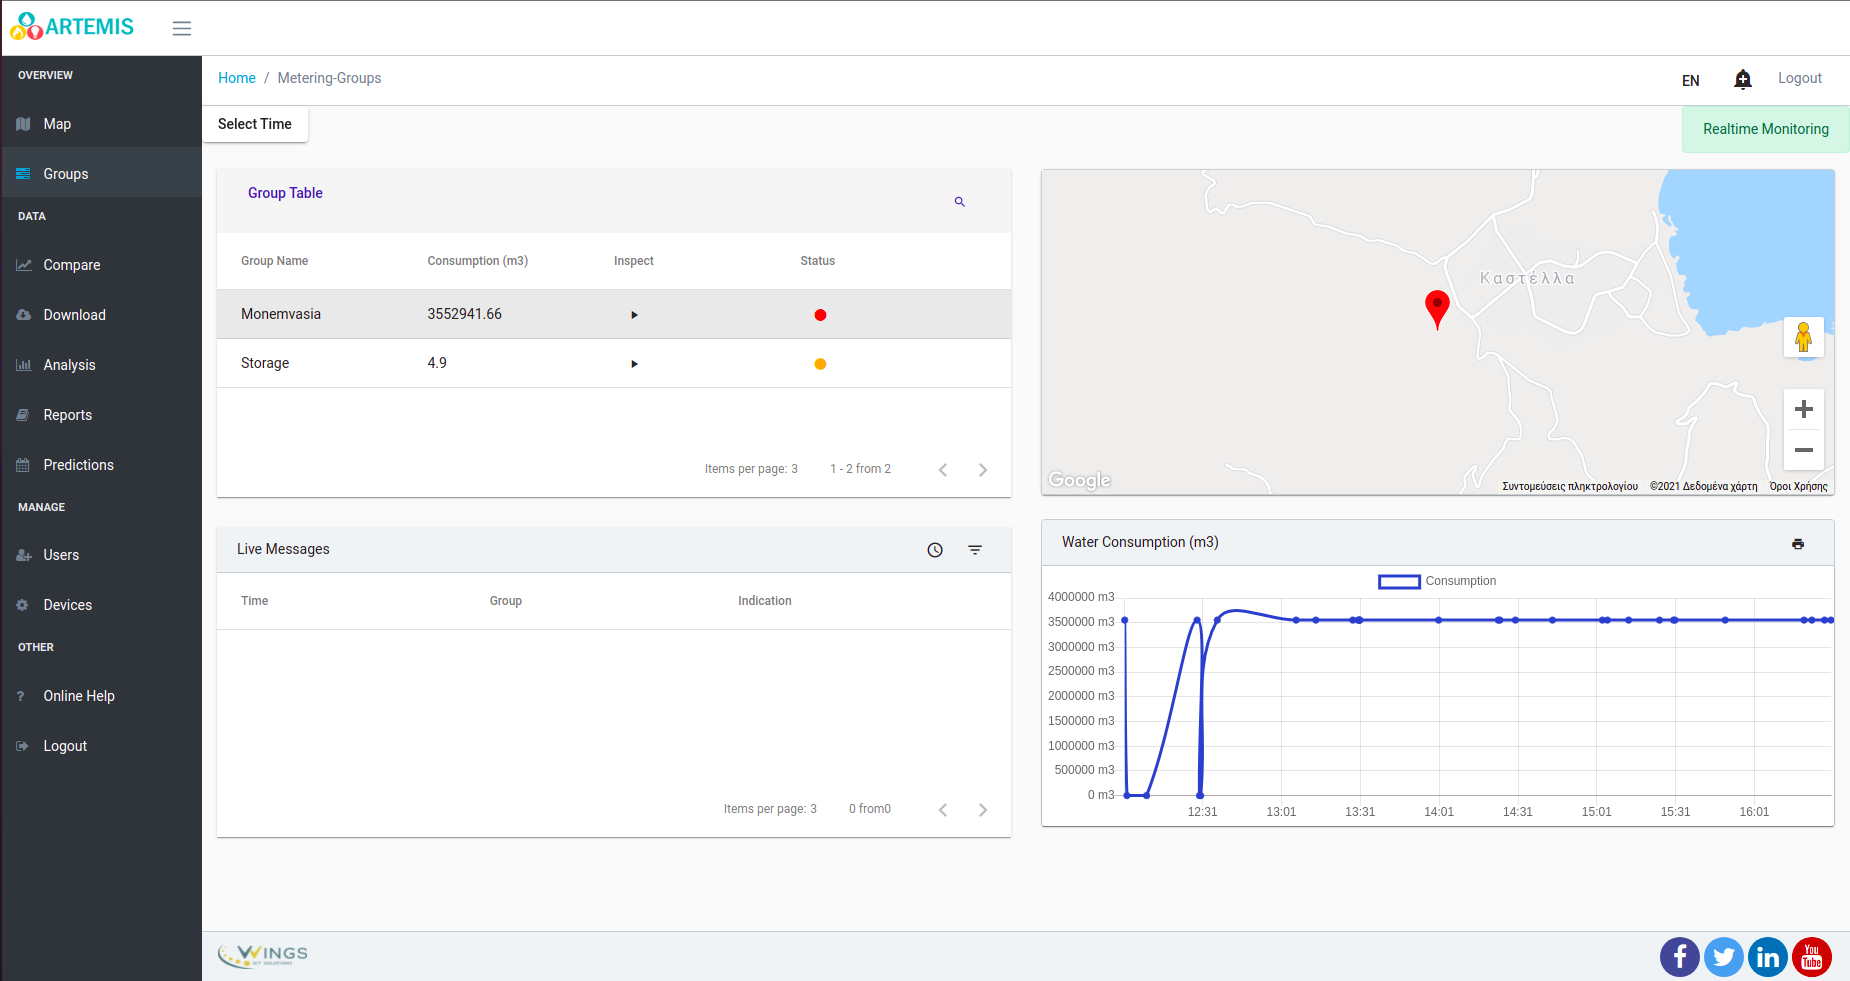
Task: Open Predictions in the sidebar
Action: [78, 465]
